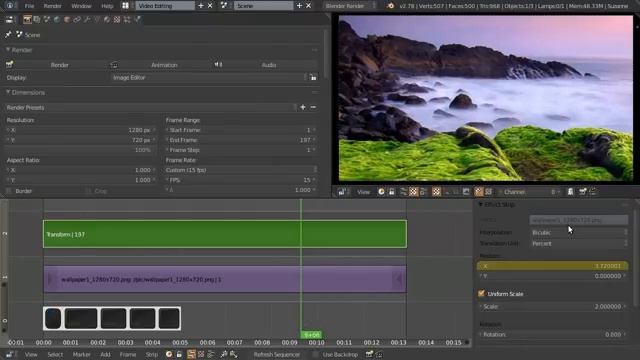The image size is (640, 360).
Task: Select Texture properties tab icon
Action: click(117, 20)
